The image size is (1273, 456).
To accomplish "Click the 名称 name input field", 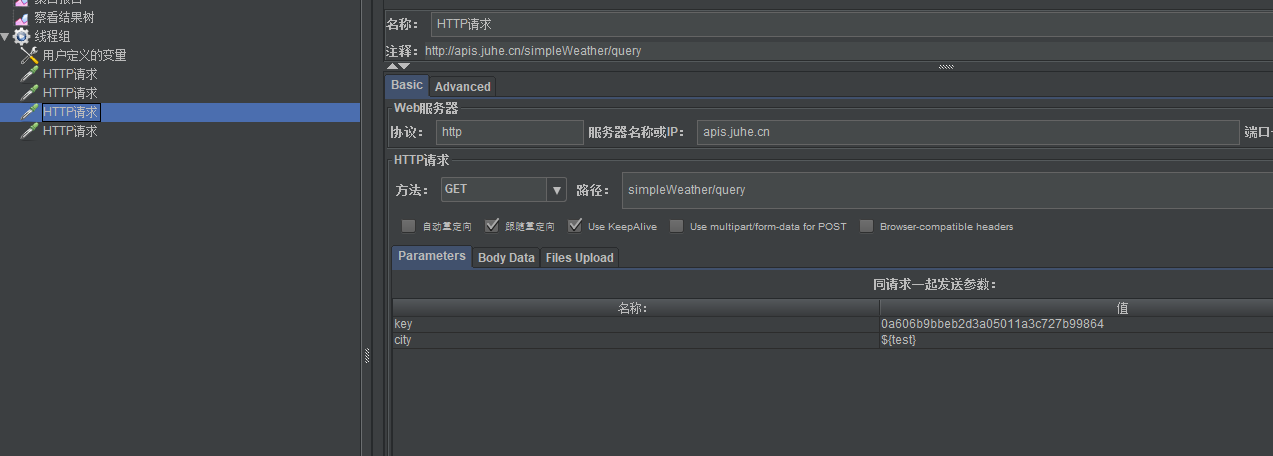I will point(852,24).
